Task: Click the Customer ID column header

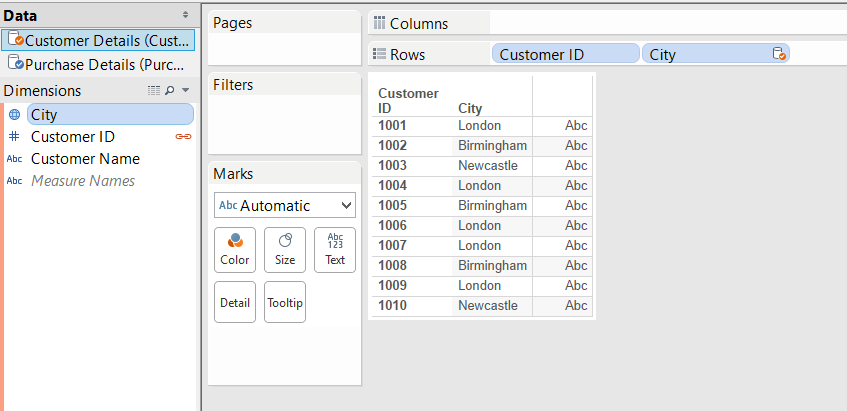Action: (408, 100)
